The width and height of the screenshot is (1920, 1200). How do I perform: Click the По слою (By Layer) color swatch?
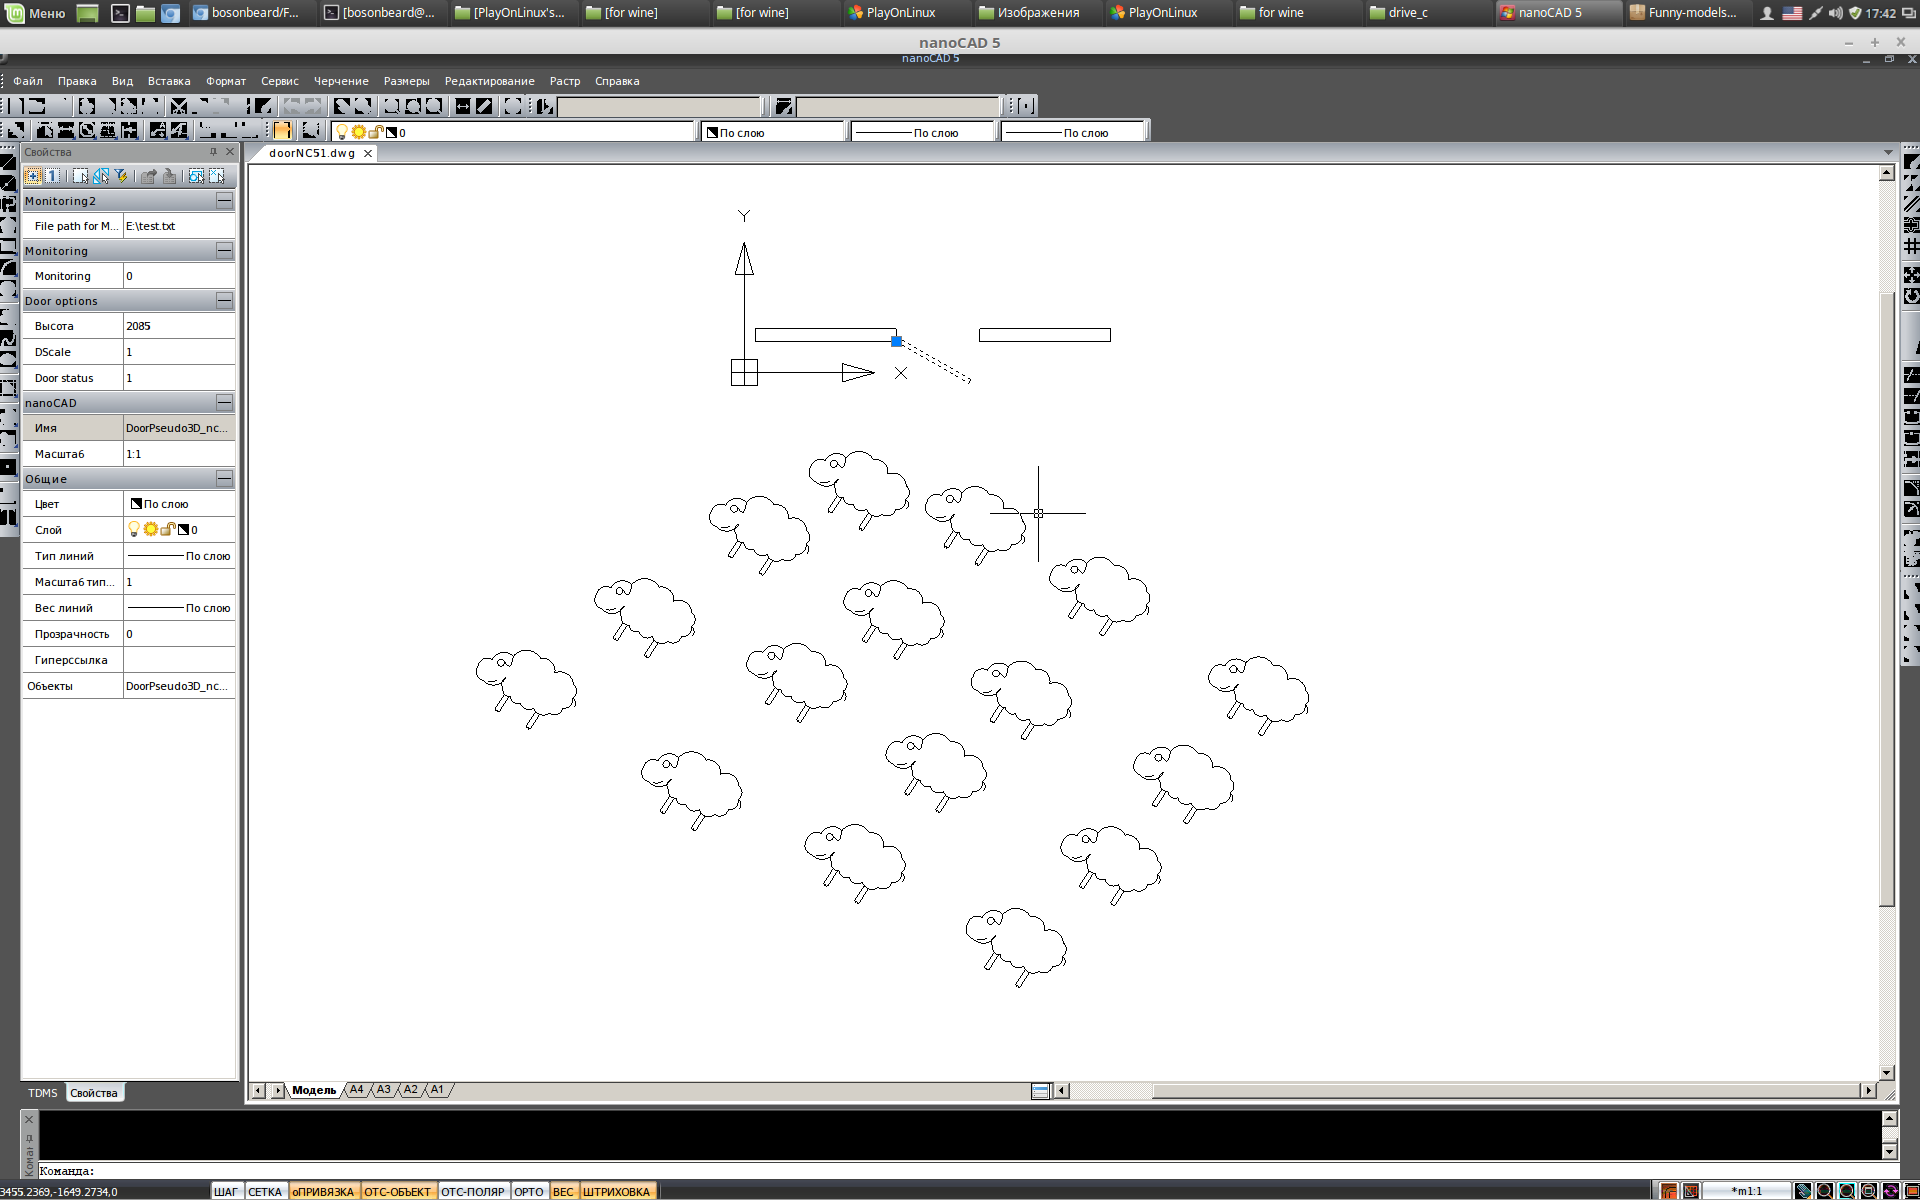(x=134, y=503)
